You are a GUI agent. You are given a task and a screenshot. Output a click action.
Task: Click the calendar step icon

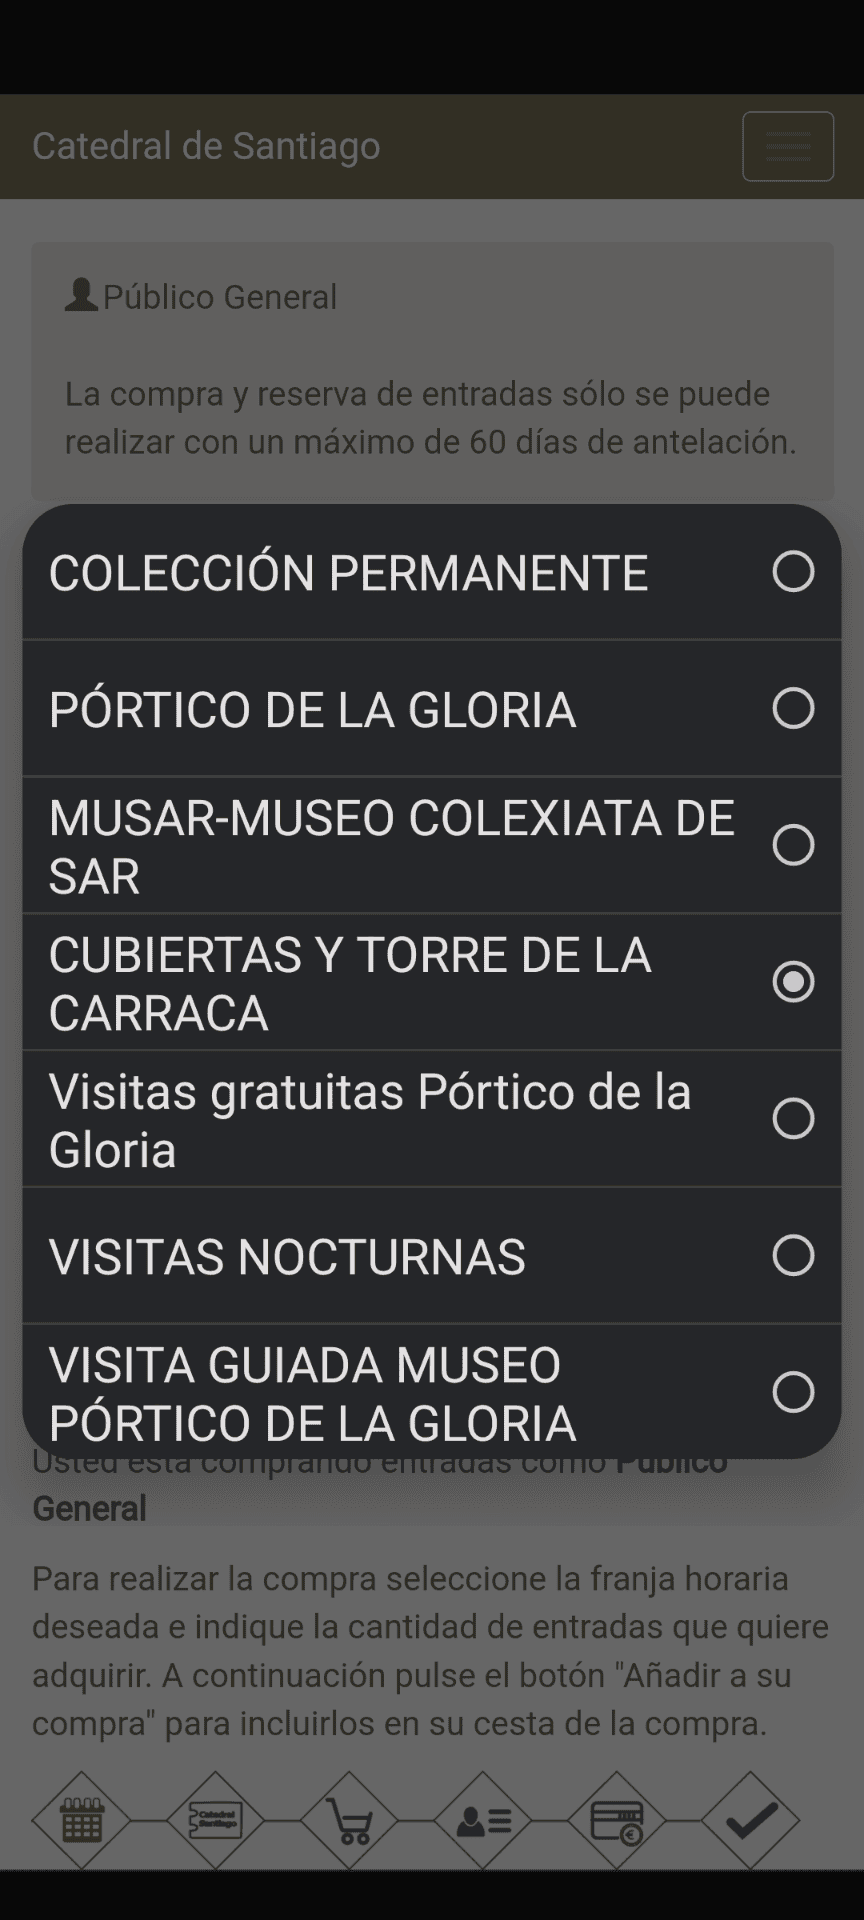tap(81, 1821)
